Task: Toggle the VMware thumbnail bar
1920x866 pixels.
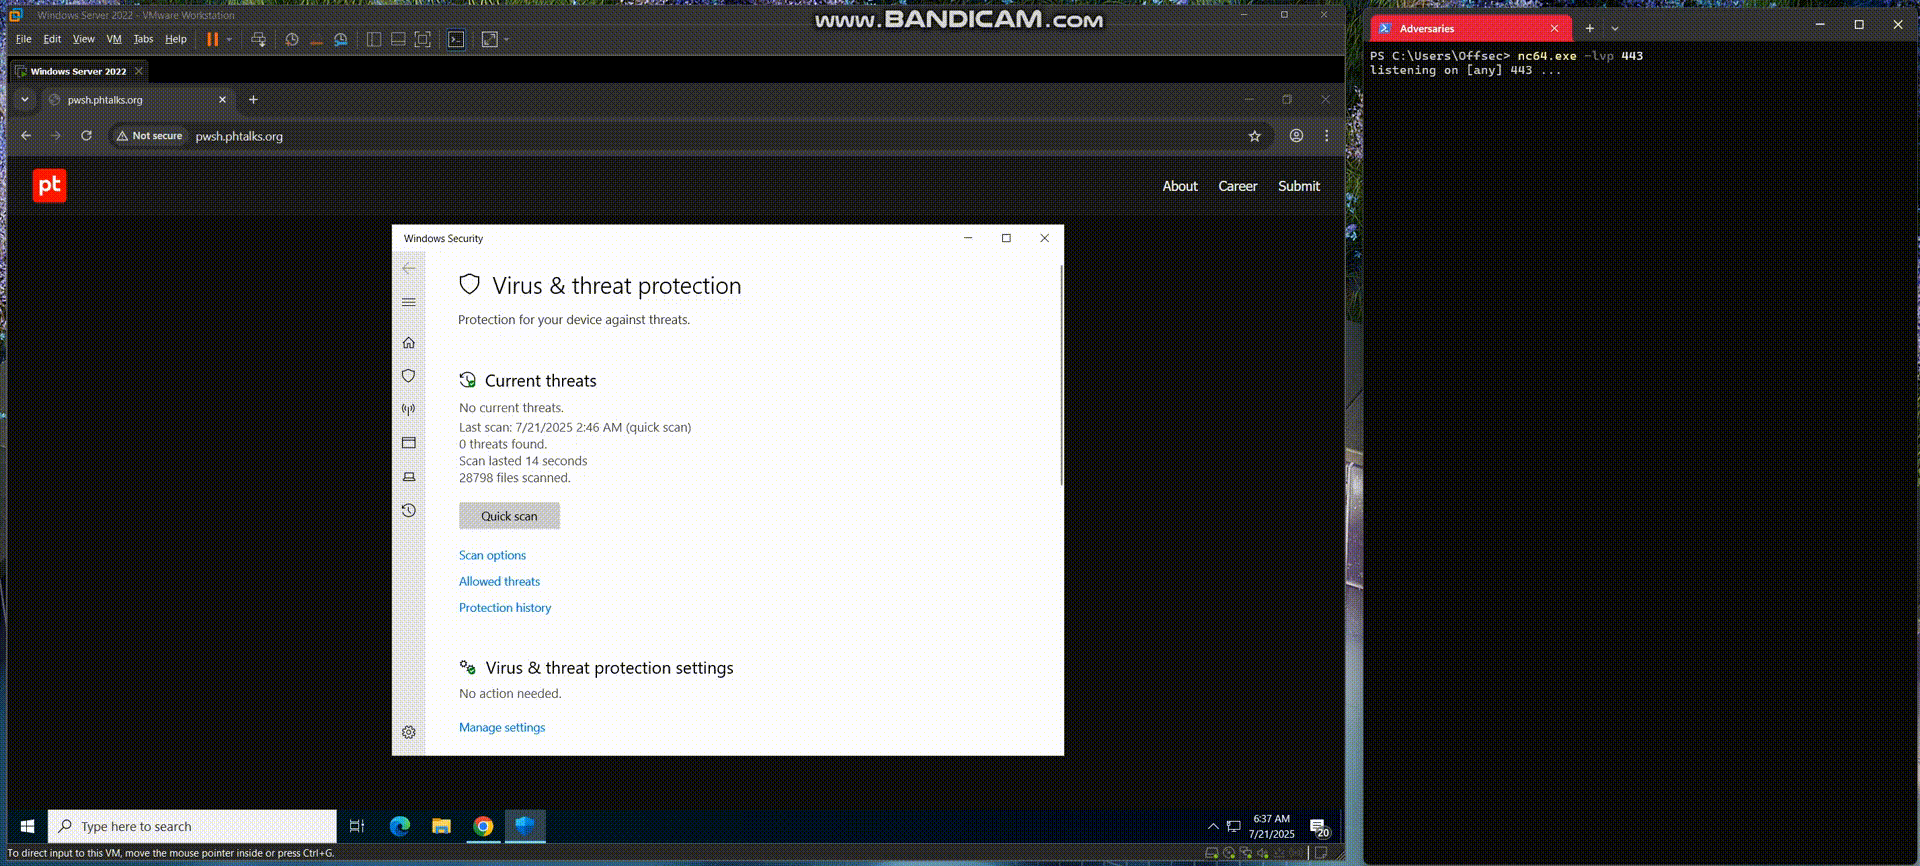Action: coord(398,39)
